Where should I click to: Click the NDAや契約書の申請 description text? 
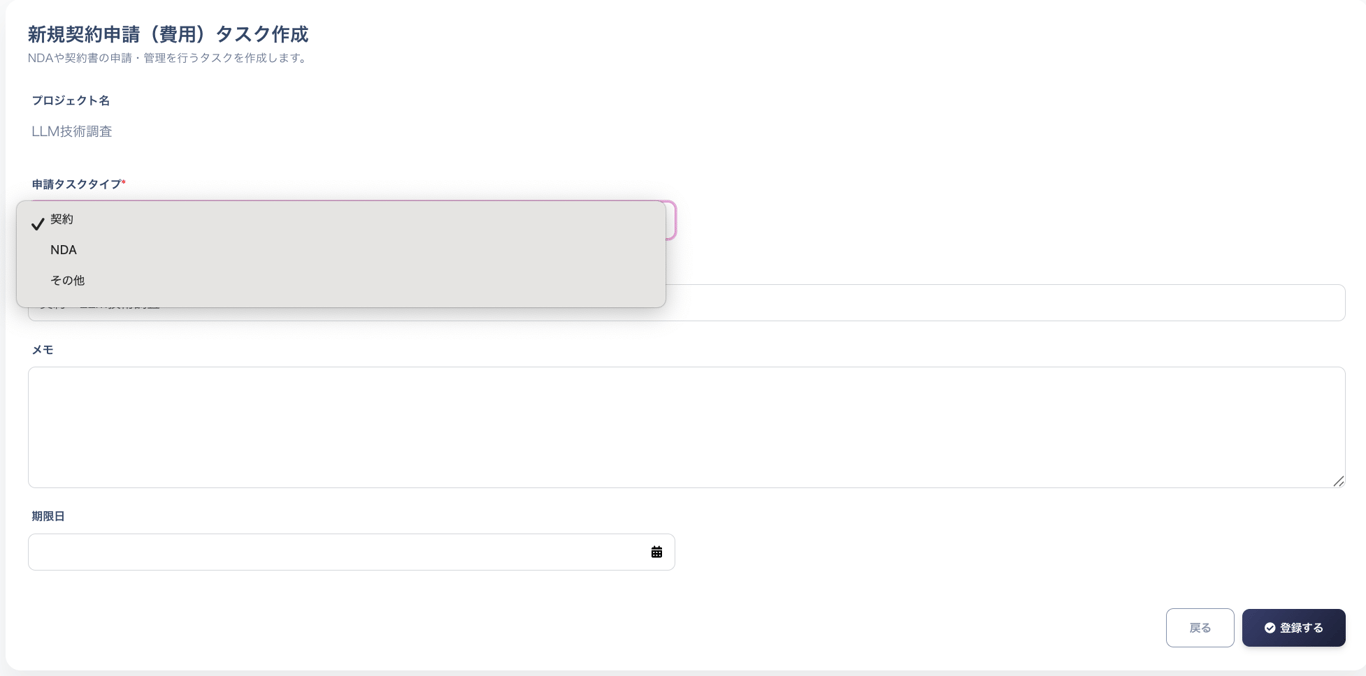(168, 58)
